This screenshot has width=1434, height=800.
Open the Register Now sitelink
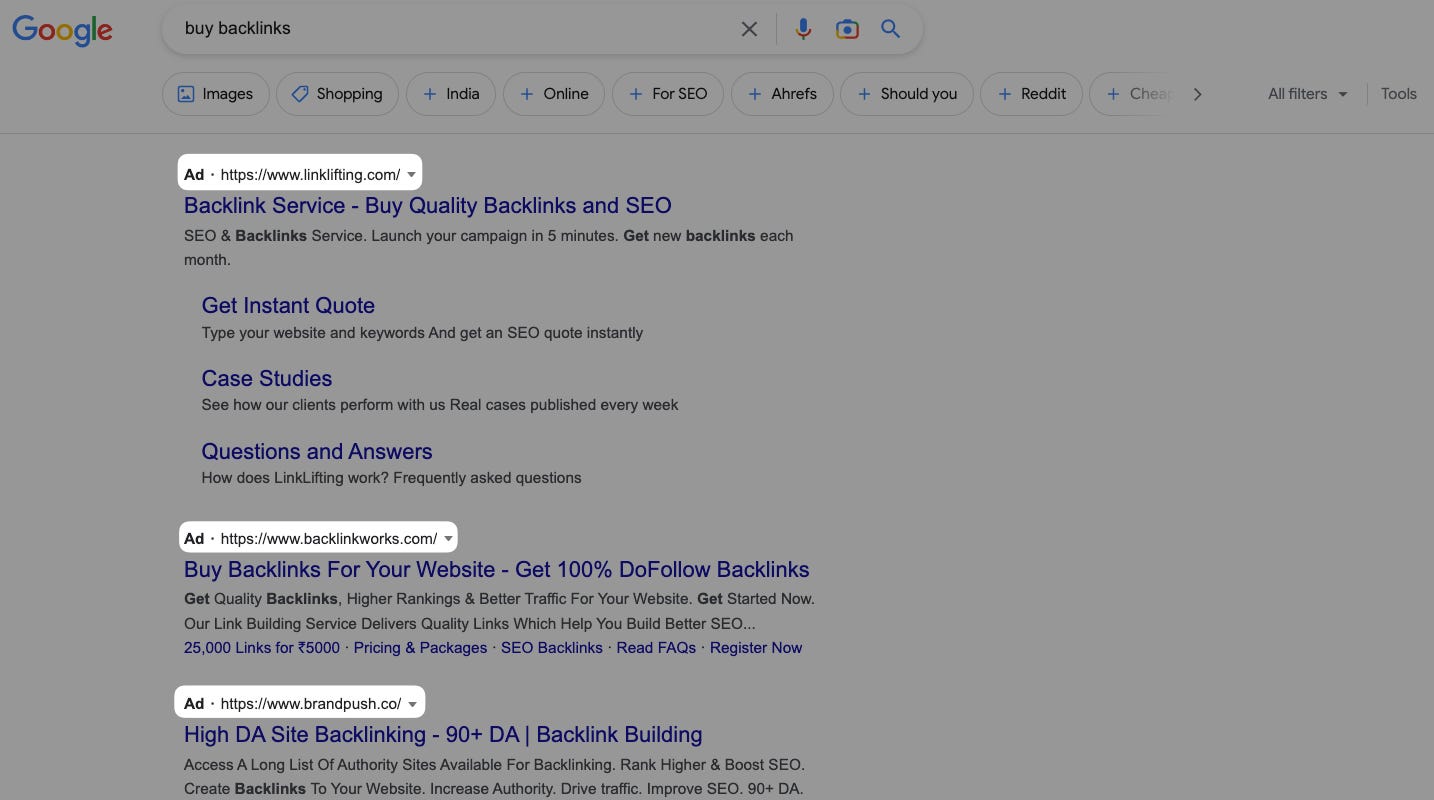pyautogui.click(x=756, y=648)
